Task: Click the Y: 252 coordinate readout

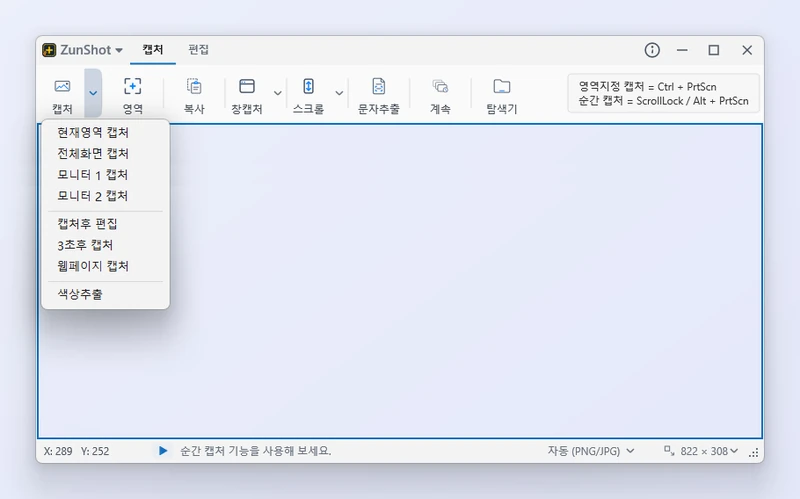Action: pos(95,451)
